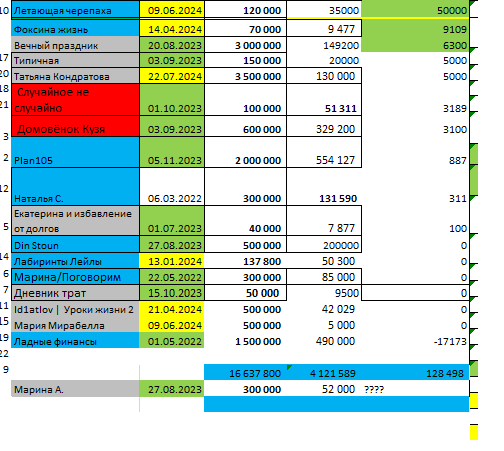Click the Din Stoun cell

point(75,244)
